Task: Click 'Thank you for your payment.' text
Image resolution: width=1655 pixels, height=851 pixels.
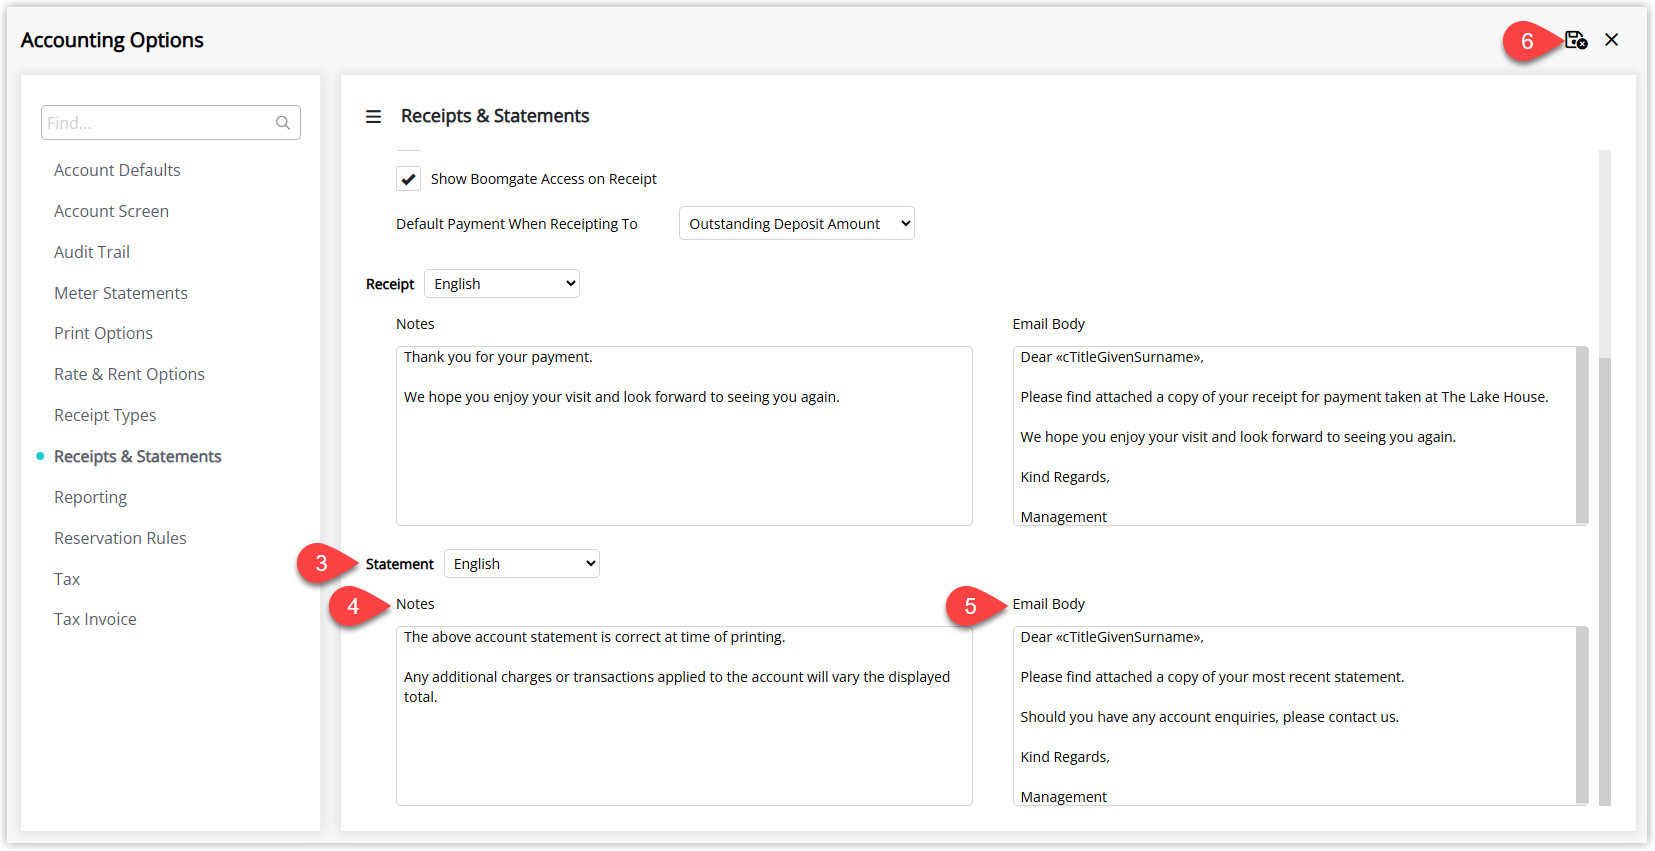Action: click(x=498, y=357)
